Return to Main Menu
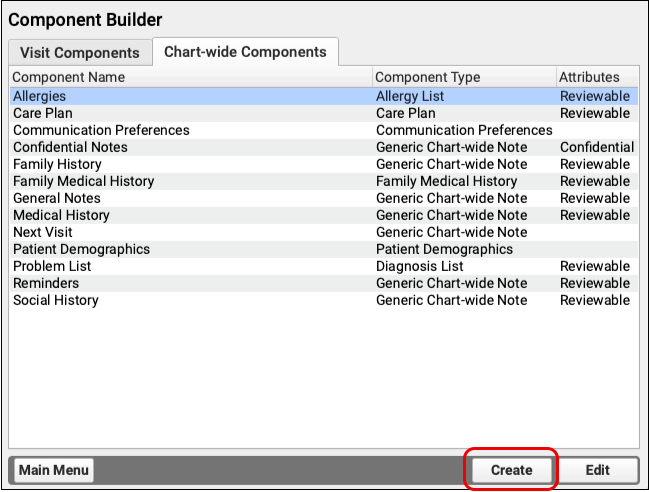 coord(53,470)
